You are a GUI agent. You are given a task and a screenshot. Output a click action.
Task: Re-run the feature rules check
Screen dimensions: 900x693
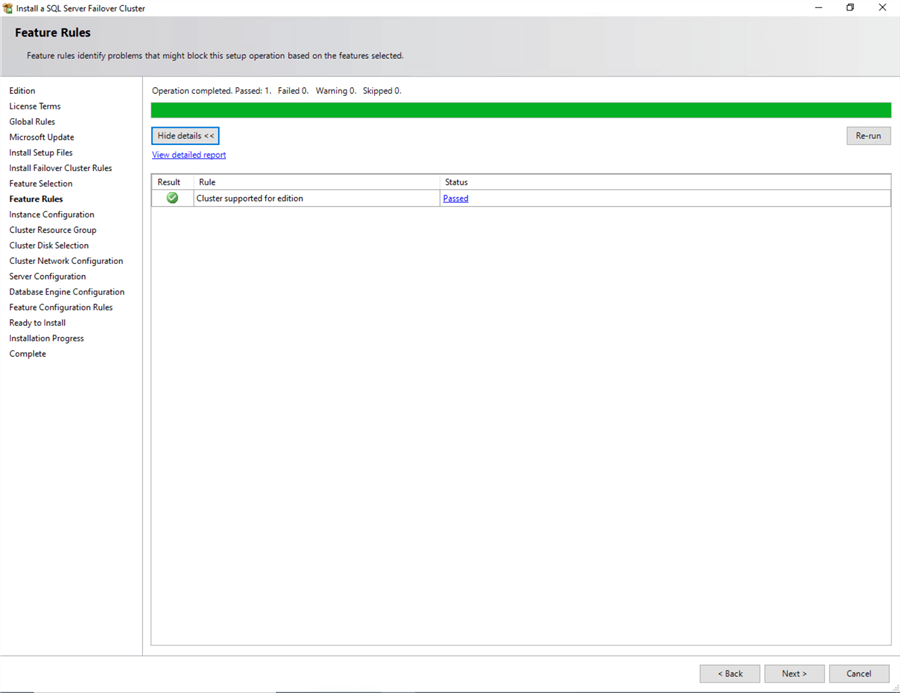pos(868,136)
